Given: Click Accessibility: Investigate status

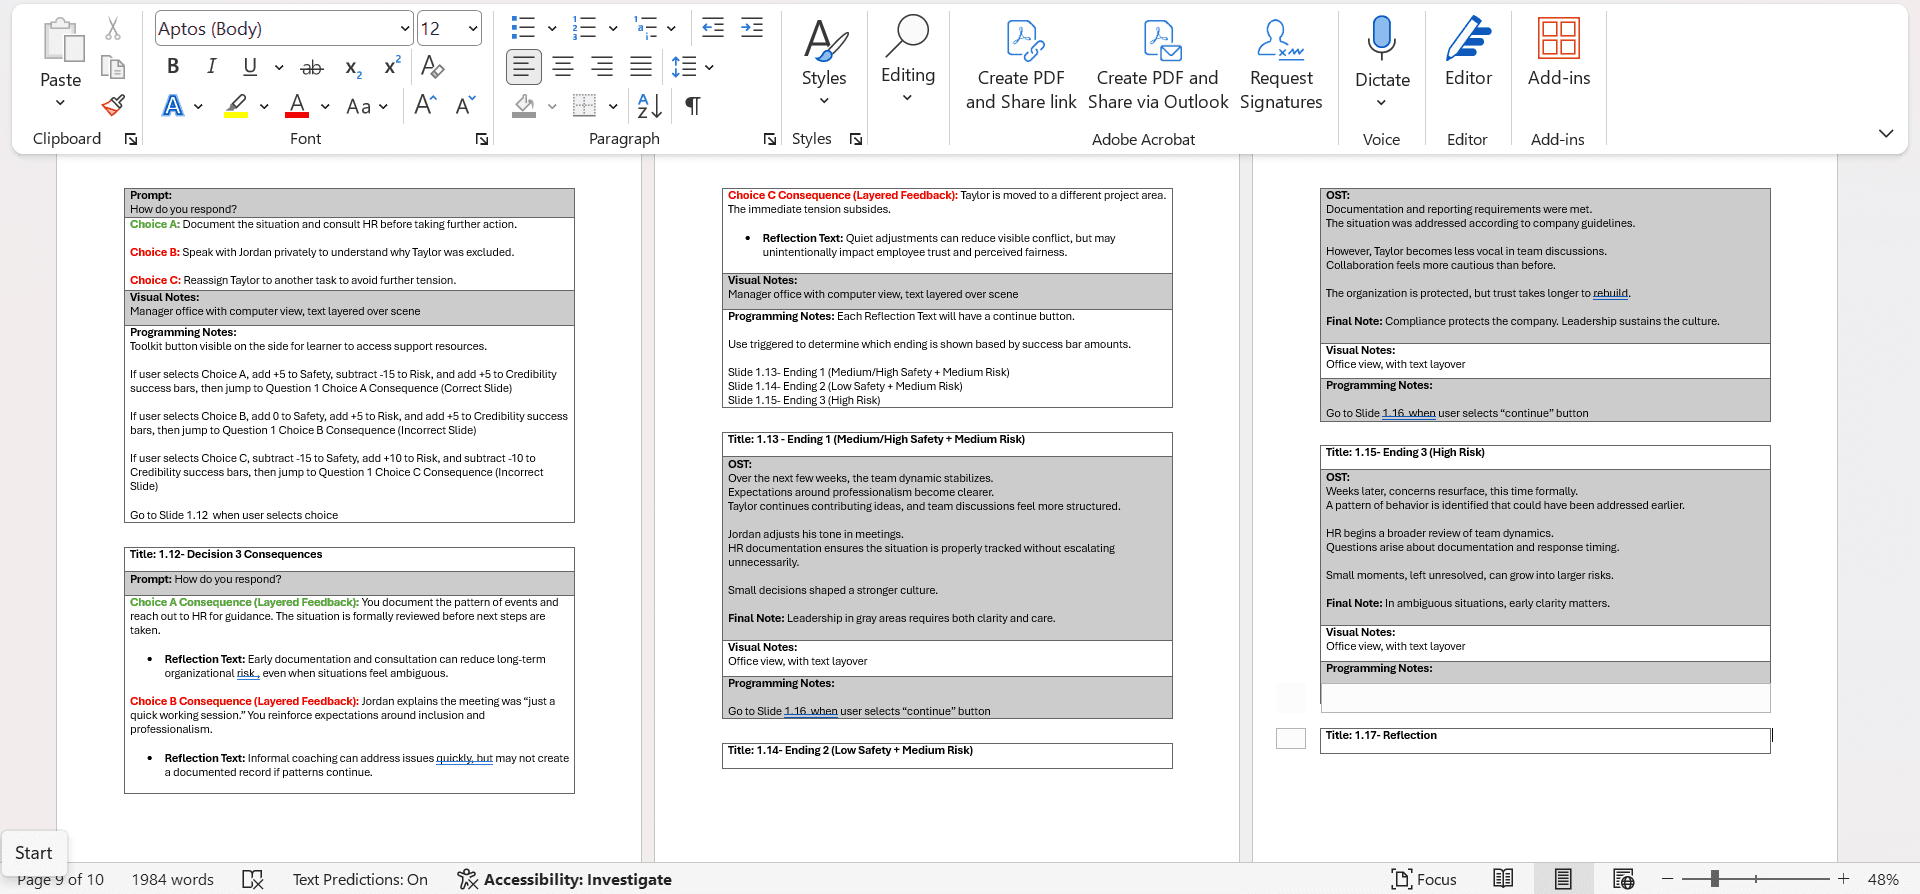Looking at the screenshot, I should pos(565,879).
